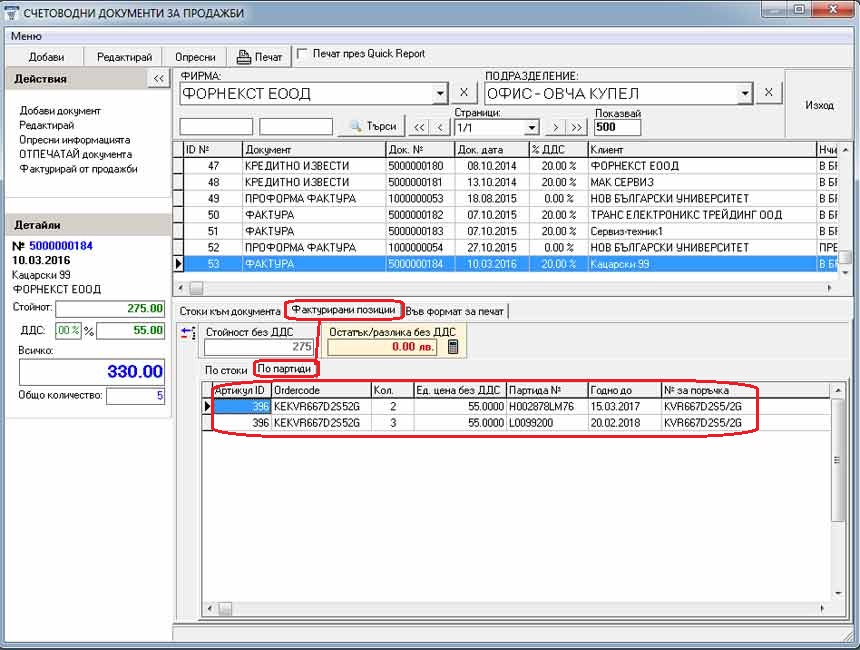Click Фактурирай от продажби action link
Viewport: 860px width, 650px height.
click(x=78, y=169)
